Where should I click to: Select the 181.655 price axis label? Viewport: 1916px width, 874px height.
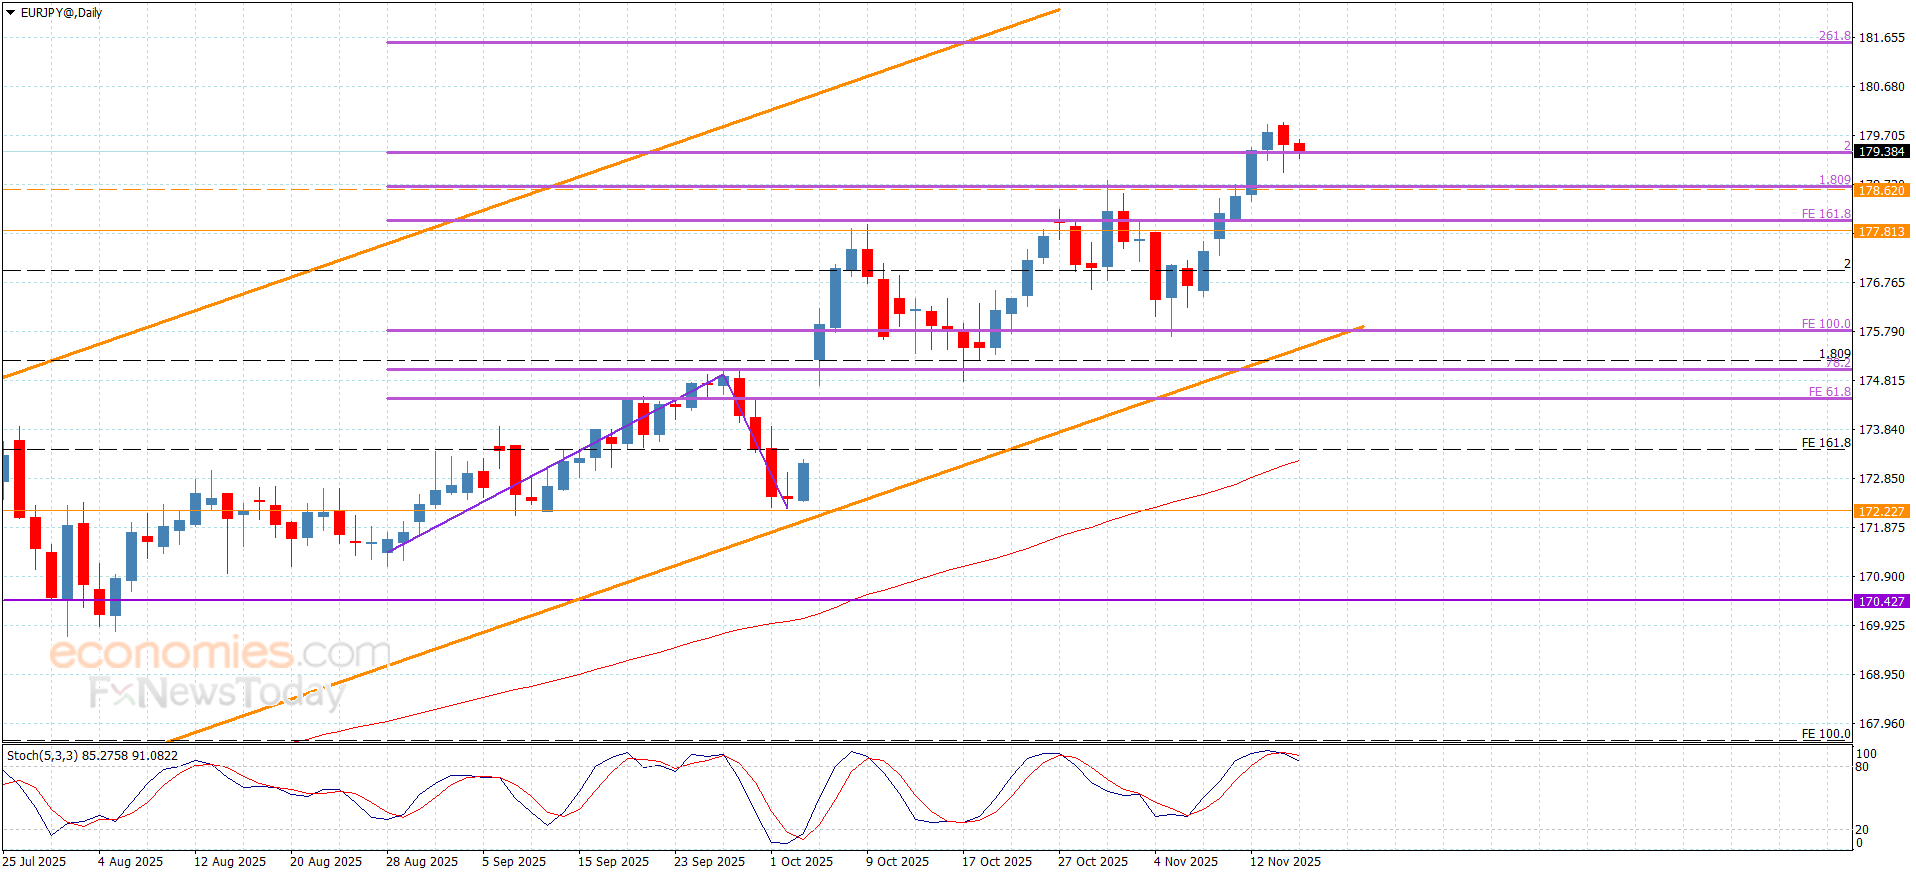(x=1881, y=38)
